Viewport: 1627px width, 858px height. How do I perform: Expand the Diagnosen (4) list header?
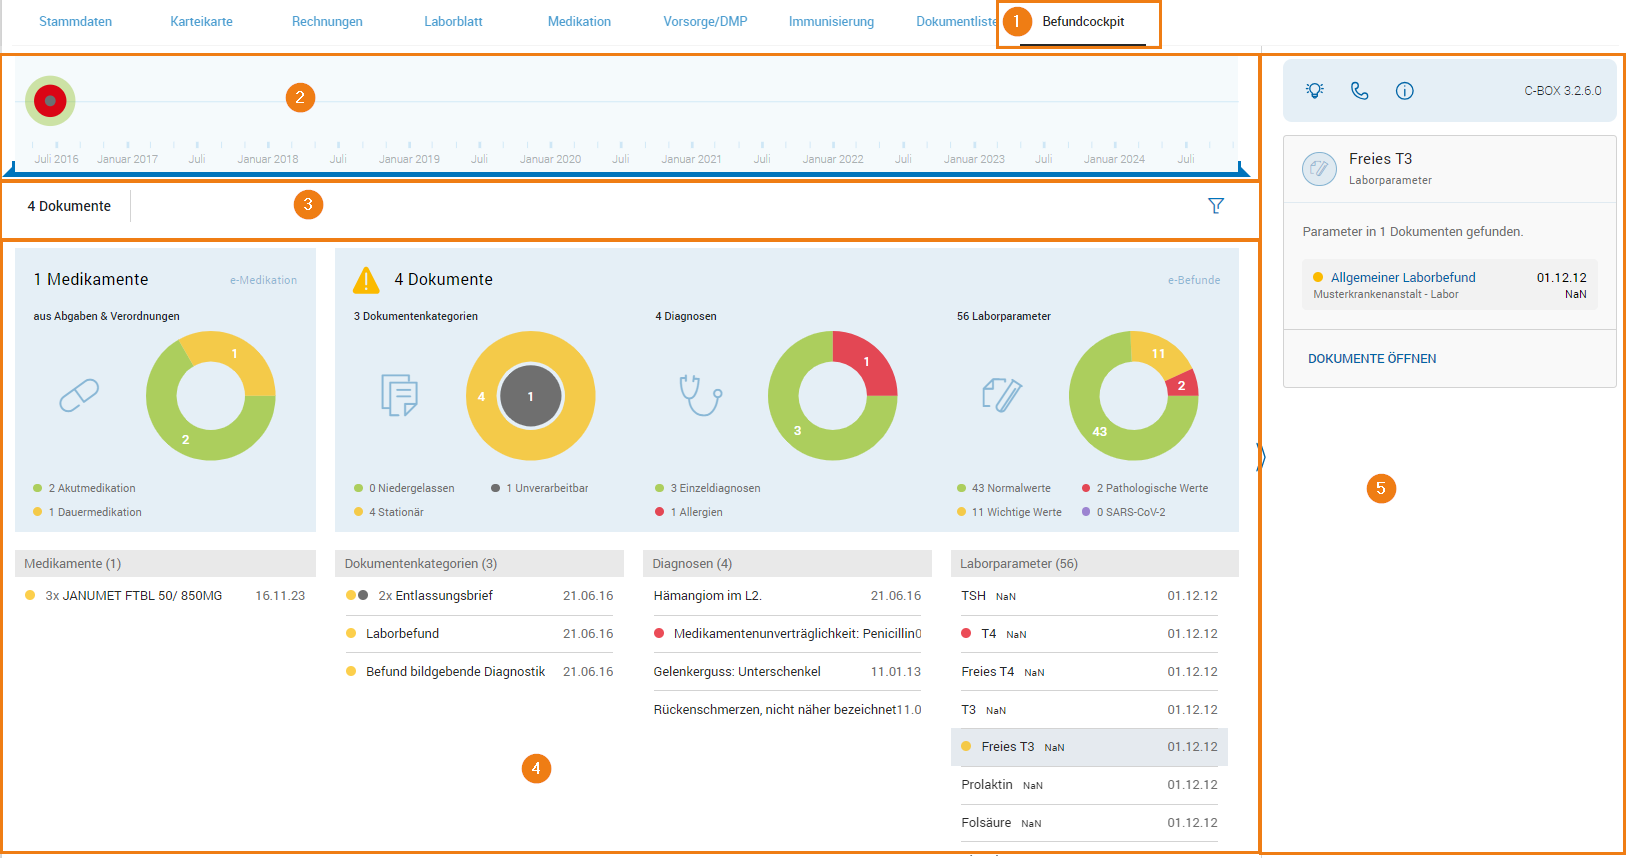[786, 563]
